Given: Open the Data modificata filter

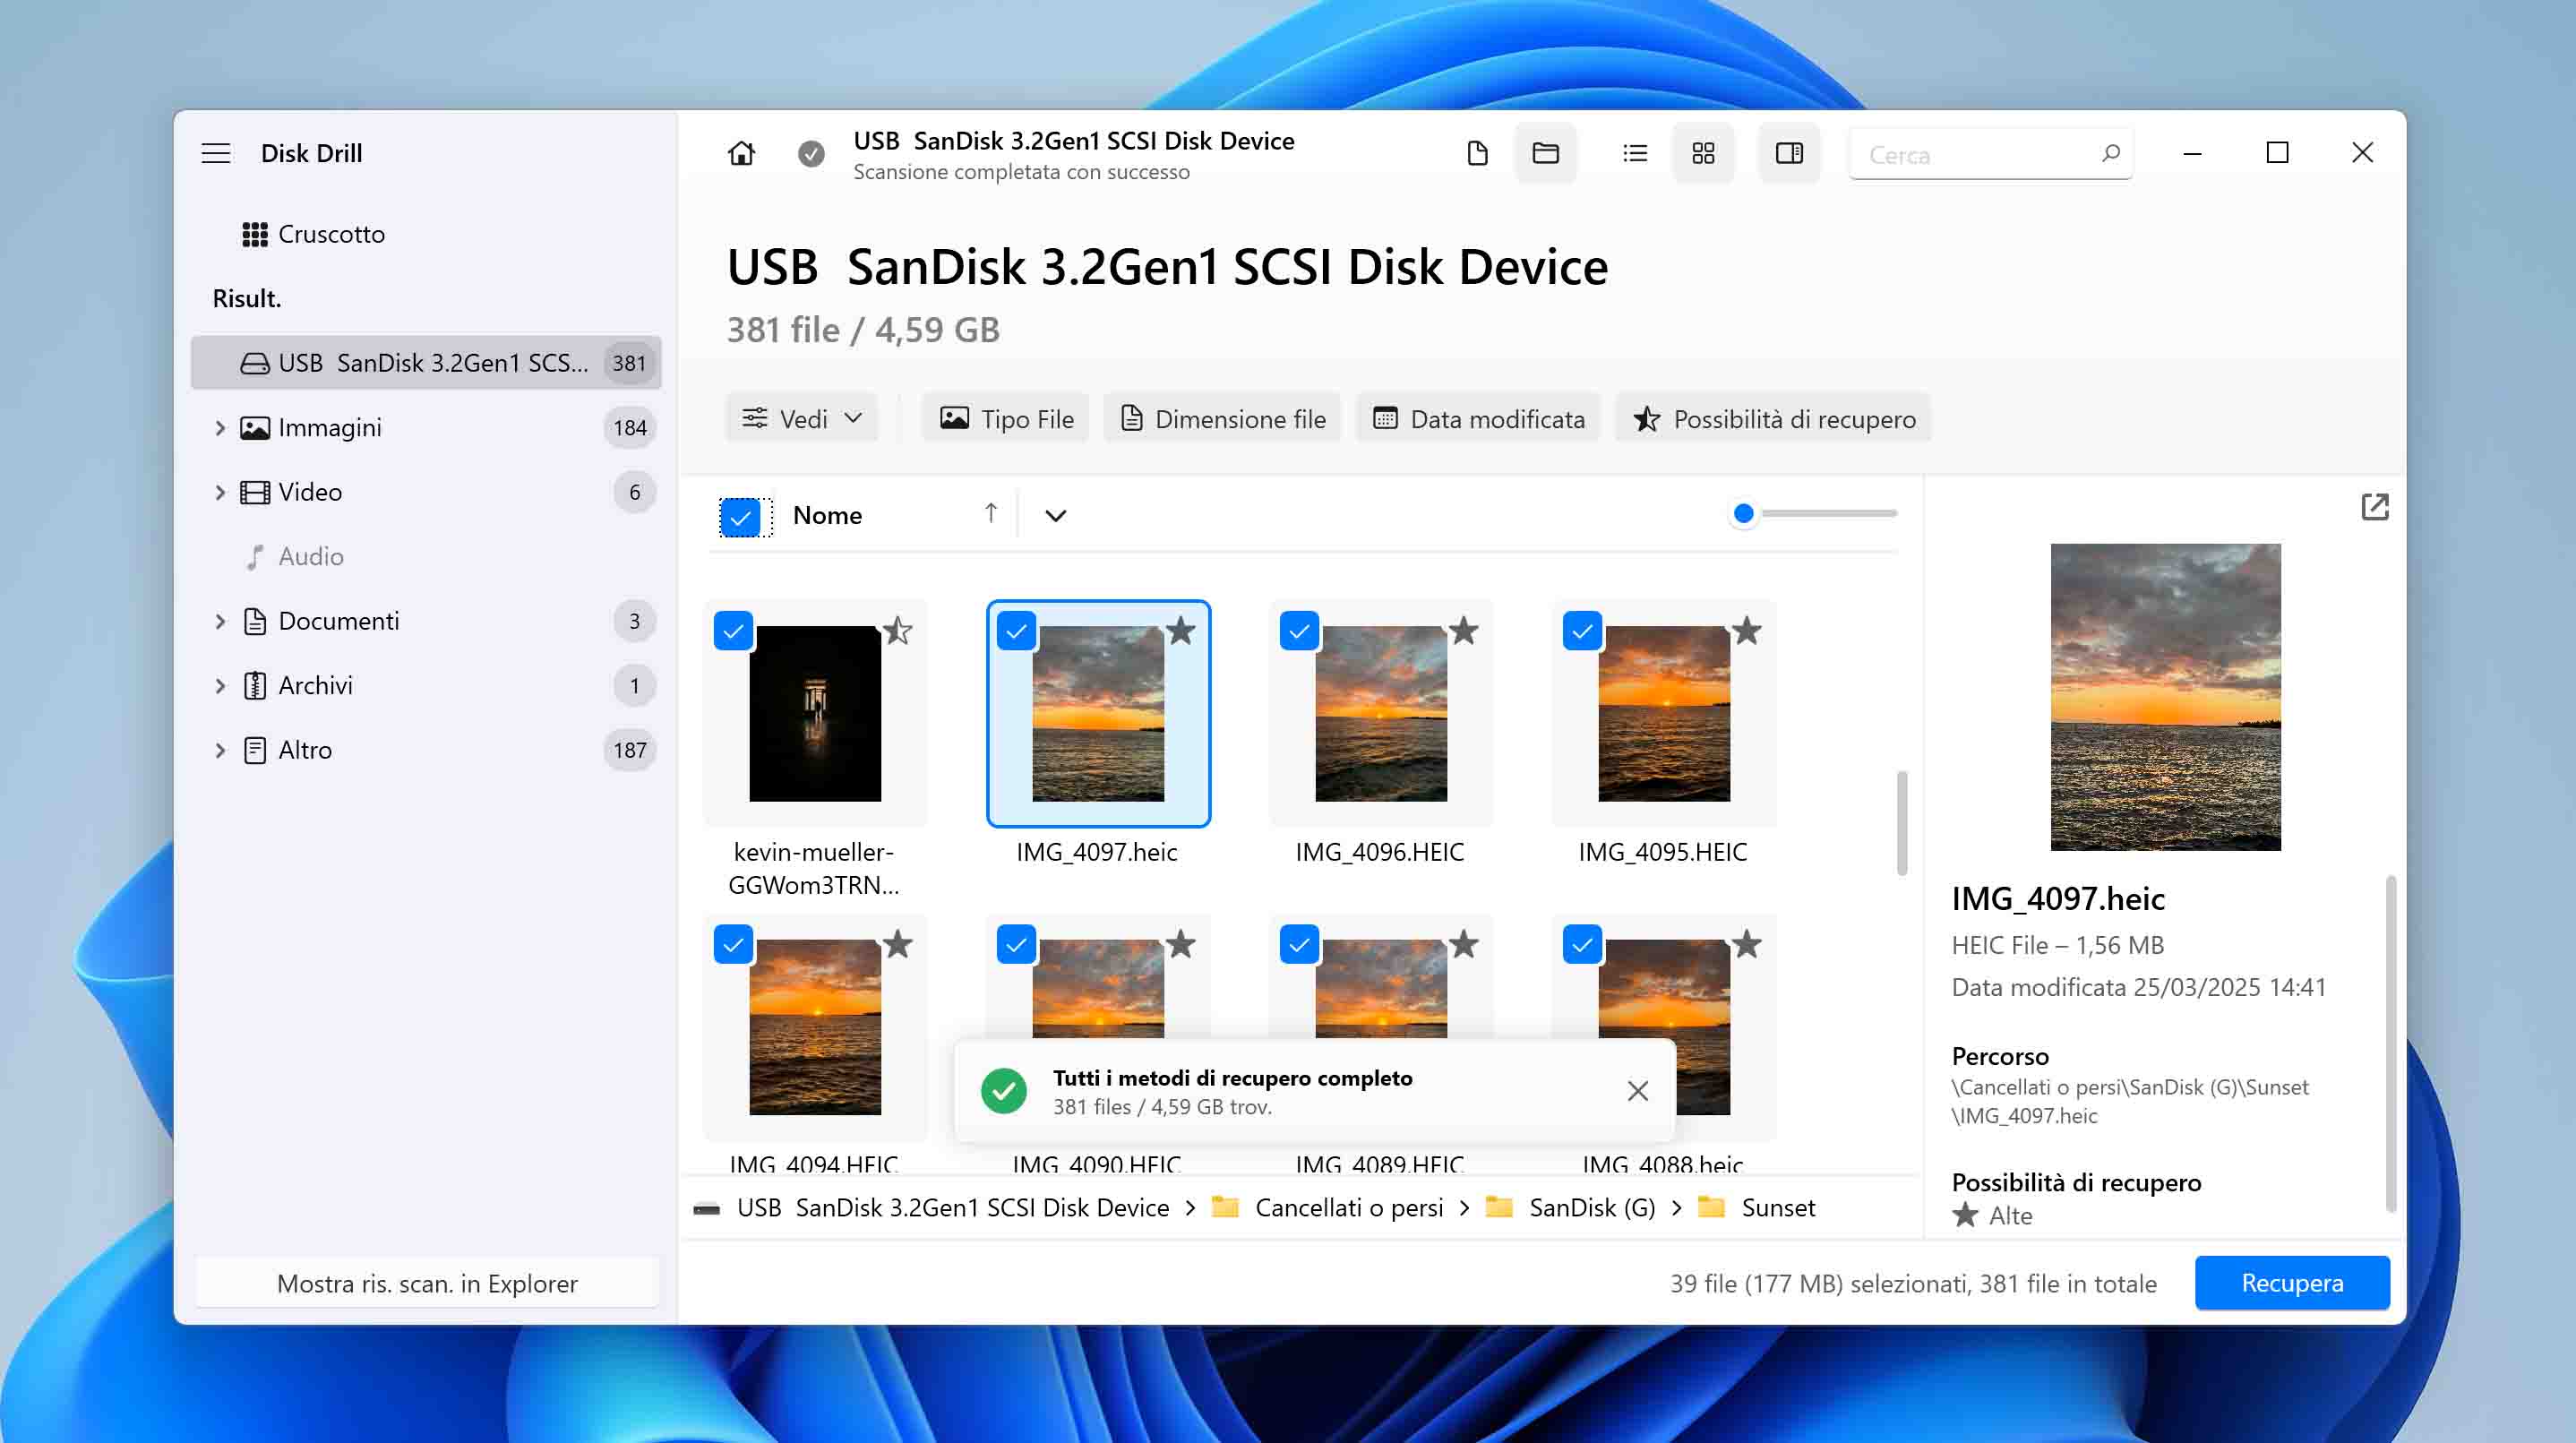Looking at the screenshot, I should click(1478, 418).
